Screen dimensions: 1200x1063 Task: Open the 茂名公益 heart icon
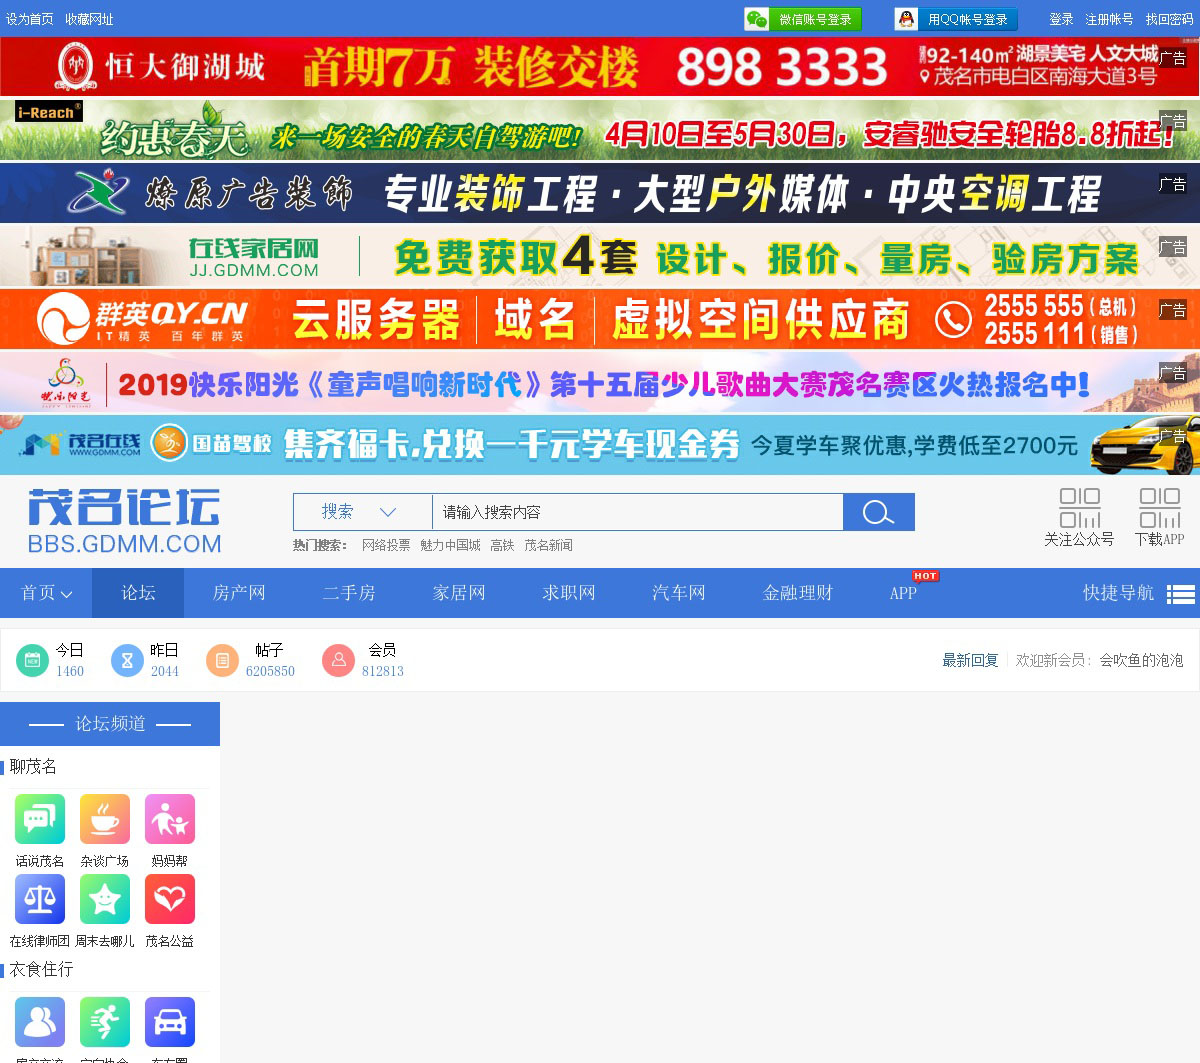coord(170,899)
